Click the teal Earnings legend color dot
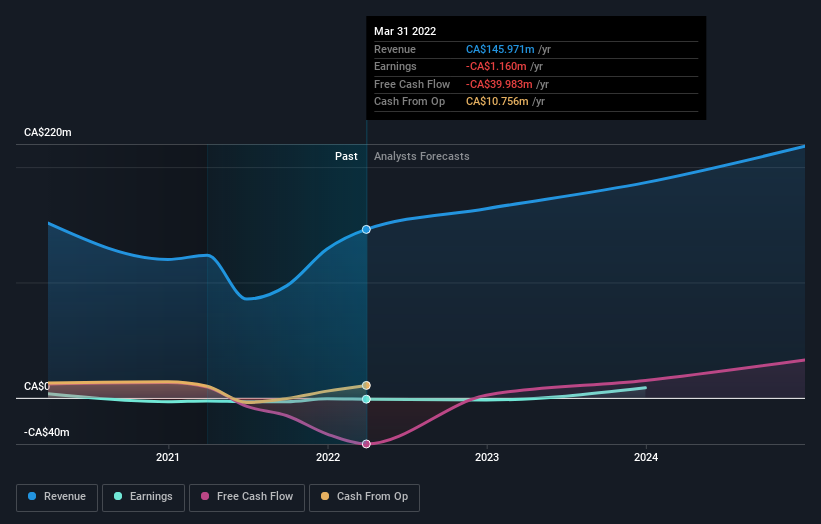This screenshot has height=524, width=821. 118,496
